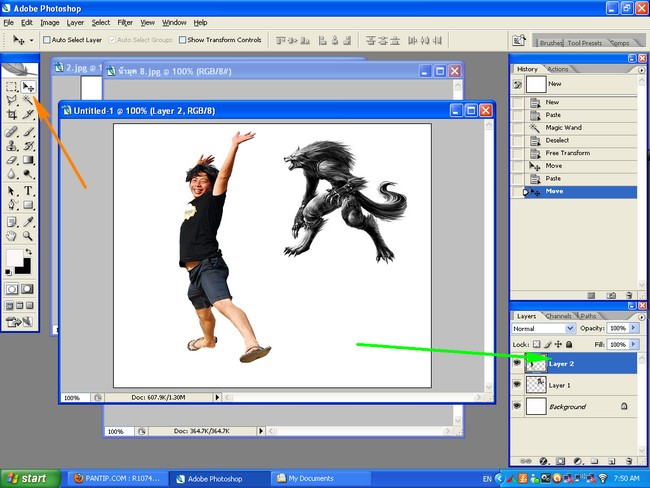Click the Go to Bridge icon

click(x=519, y=40)
